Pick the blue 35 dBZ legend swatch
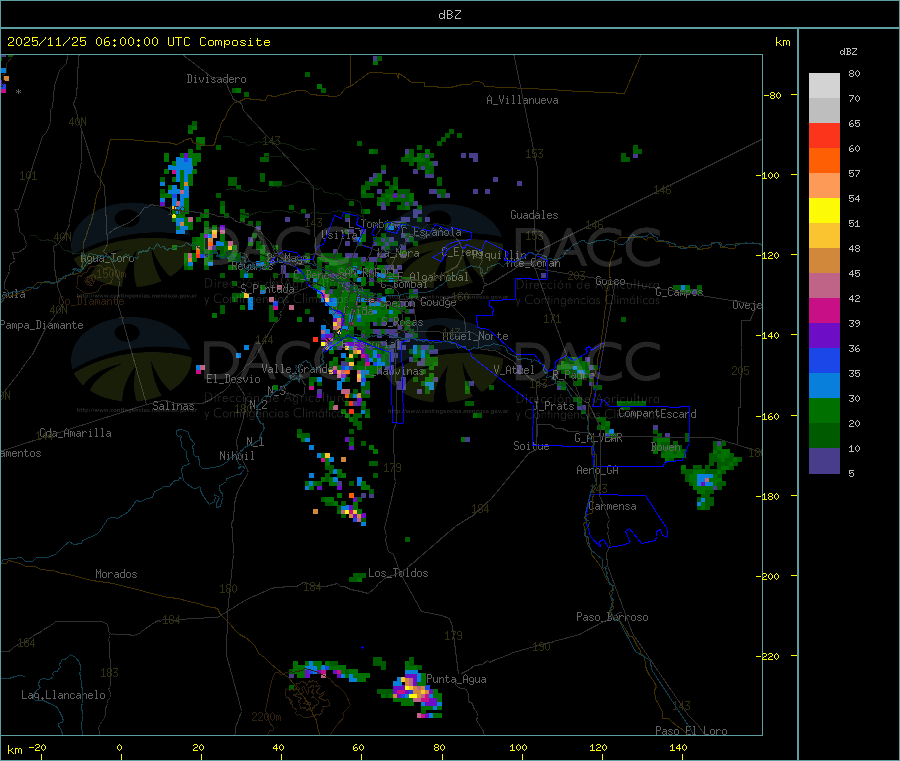 (x=824, y=360)
